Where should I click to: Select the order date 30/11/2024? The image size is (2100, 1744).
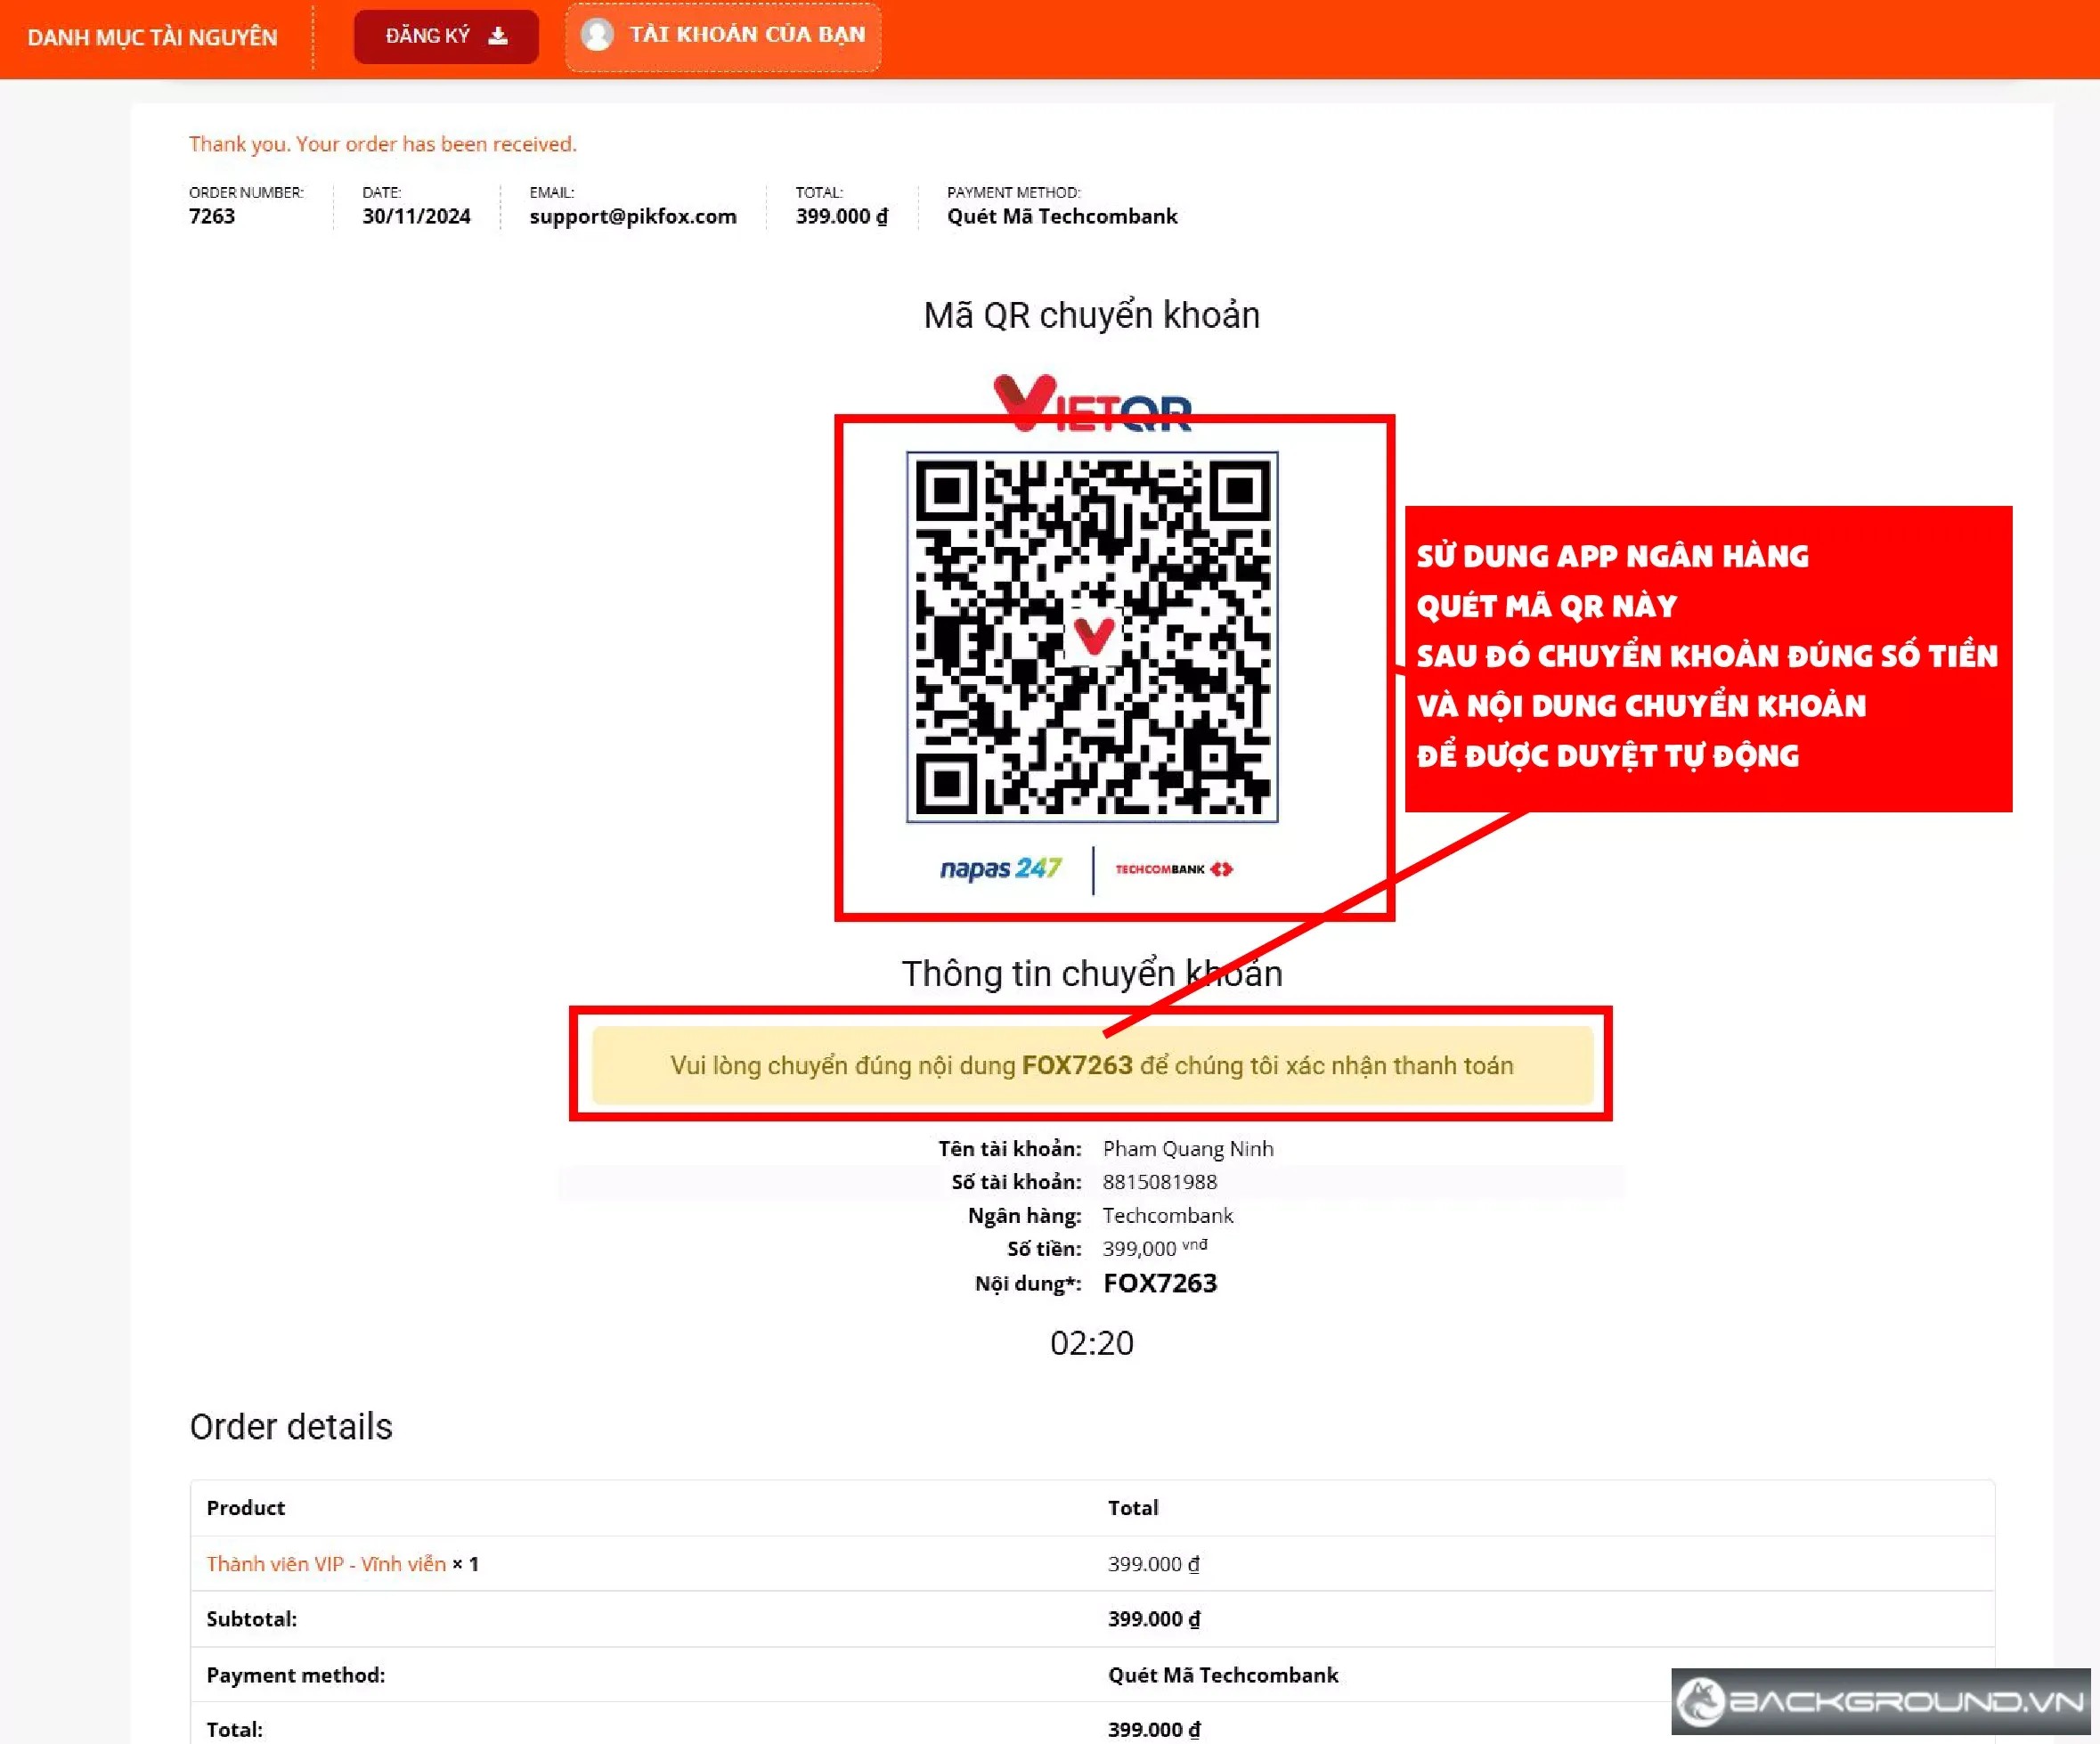416,216
